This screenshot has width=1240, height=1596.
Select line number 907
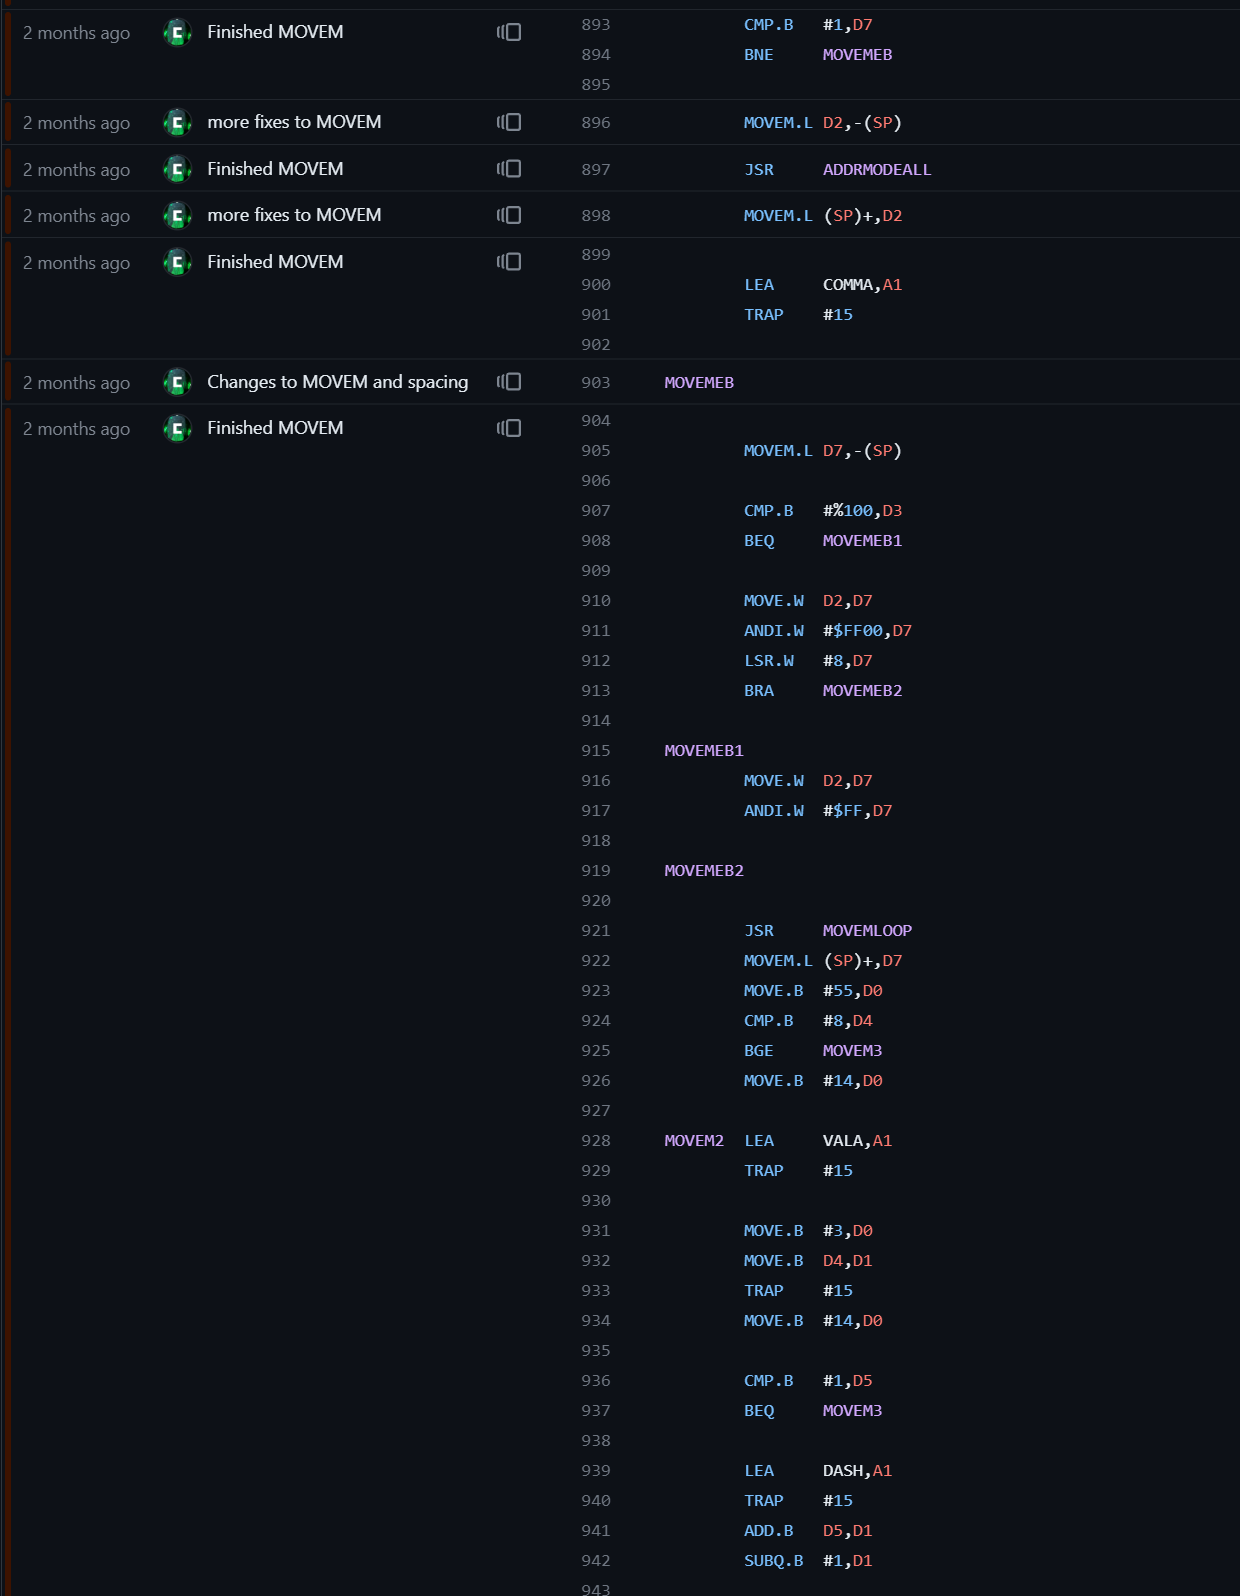coord(596,511)
